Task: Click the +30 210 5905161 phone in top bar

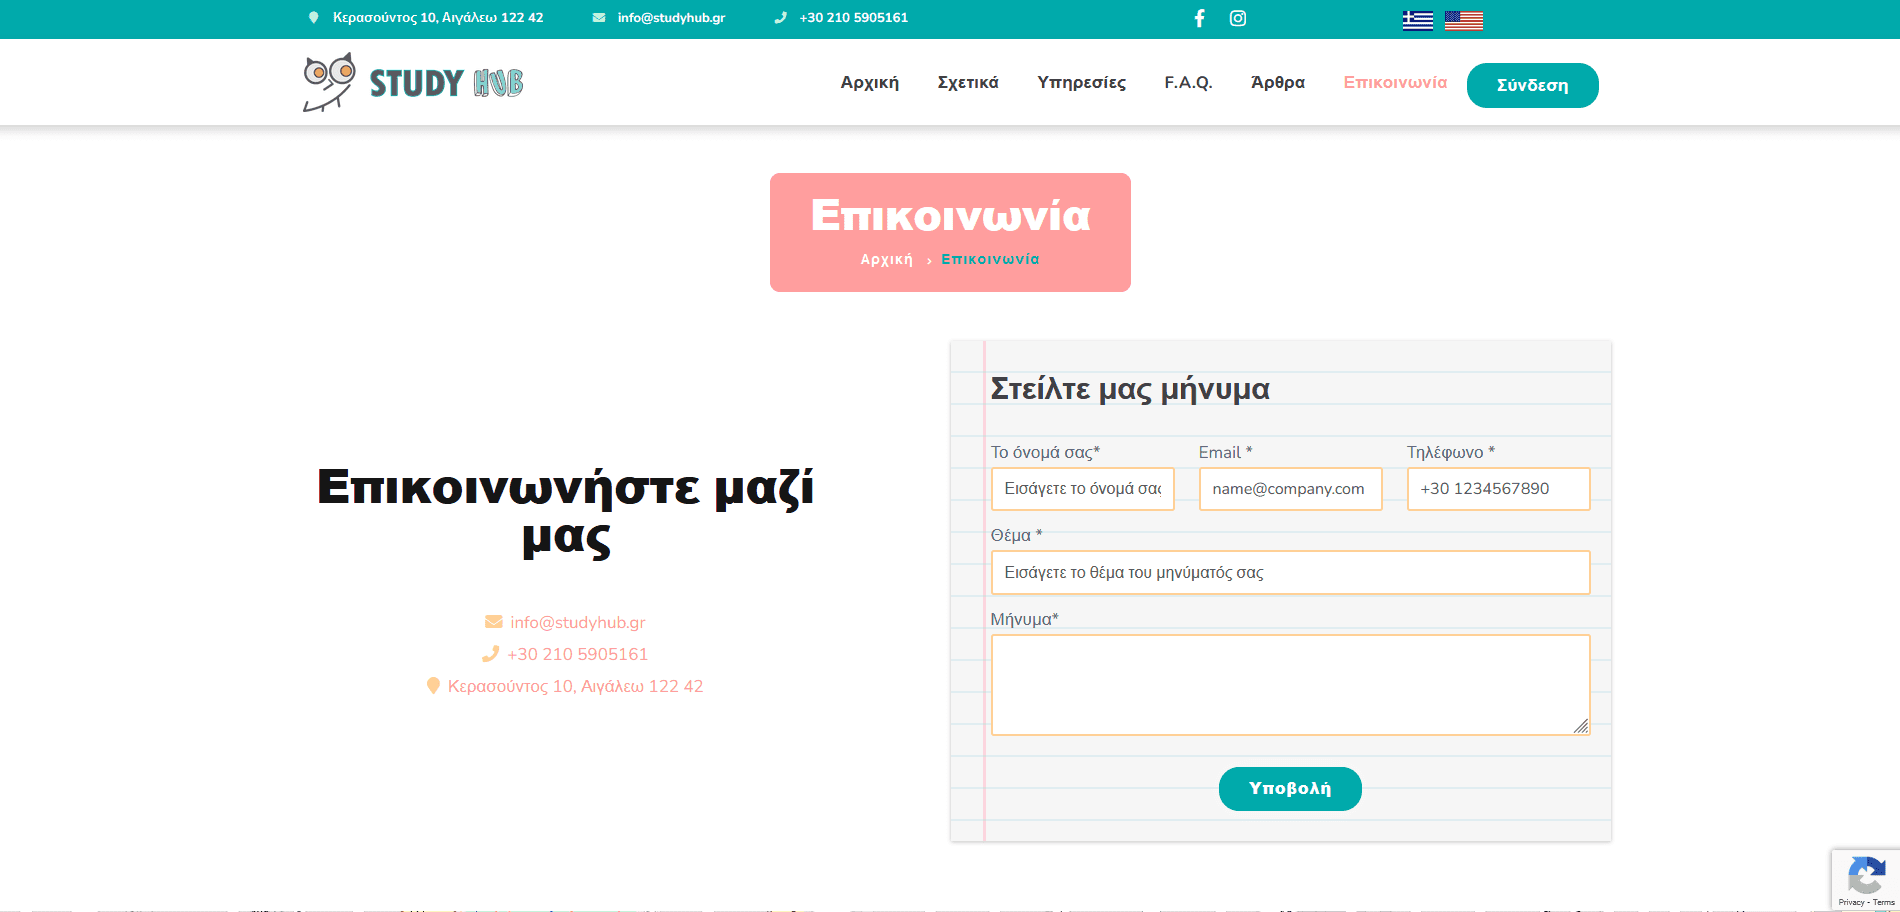Action: point(854,18)
